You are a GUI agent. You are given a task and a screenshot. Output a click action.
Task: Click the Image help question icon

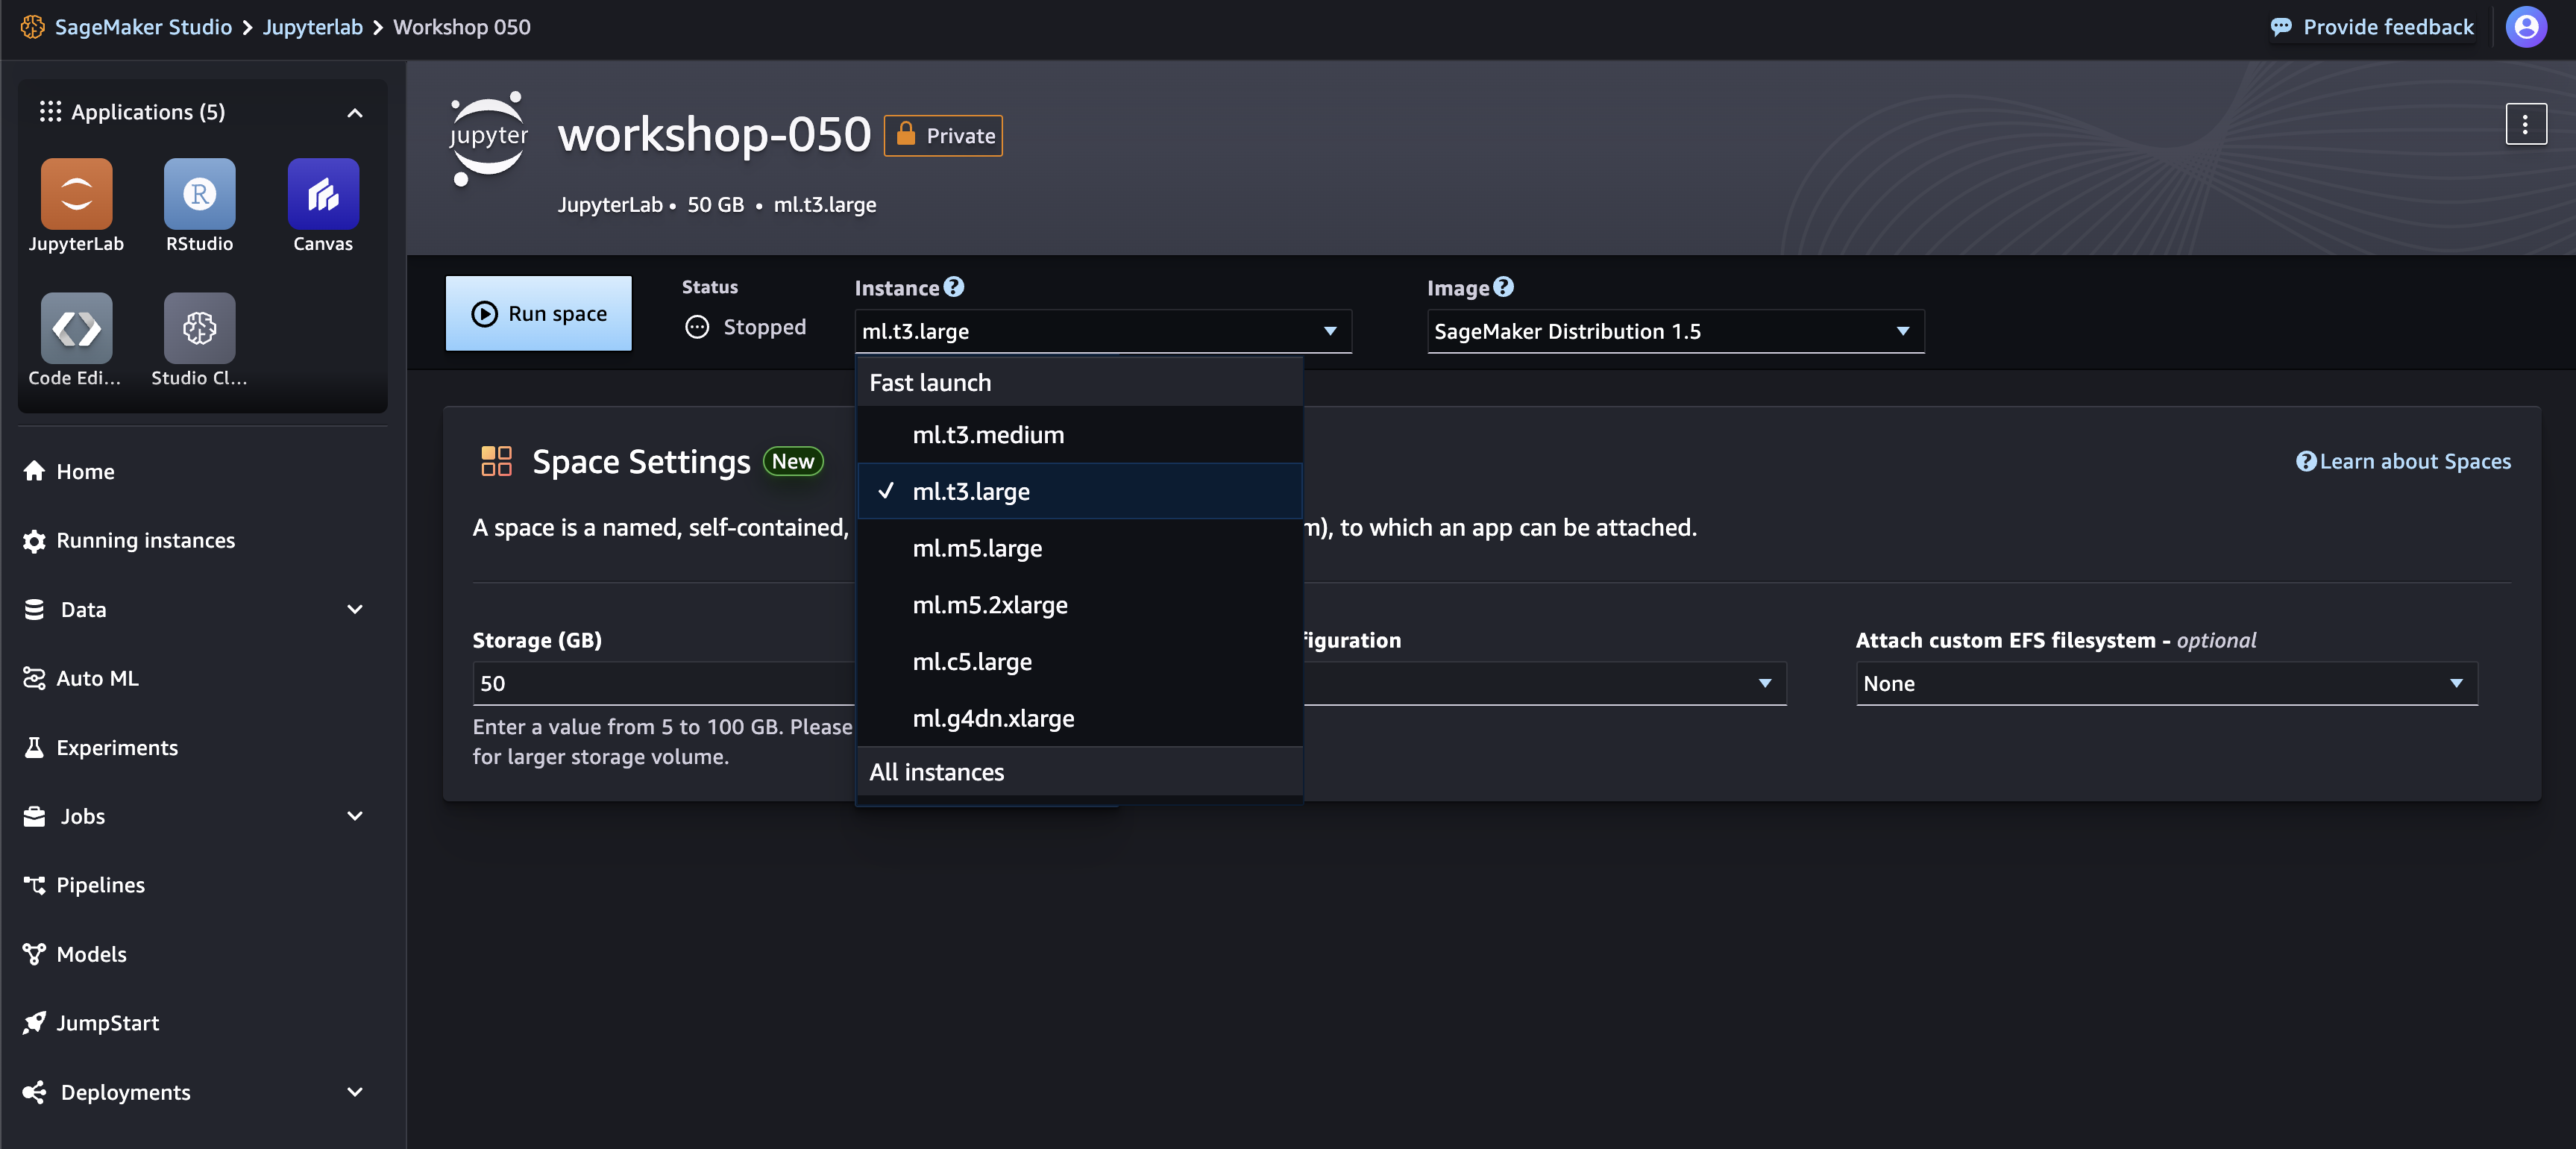coord(1503,287)
